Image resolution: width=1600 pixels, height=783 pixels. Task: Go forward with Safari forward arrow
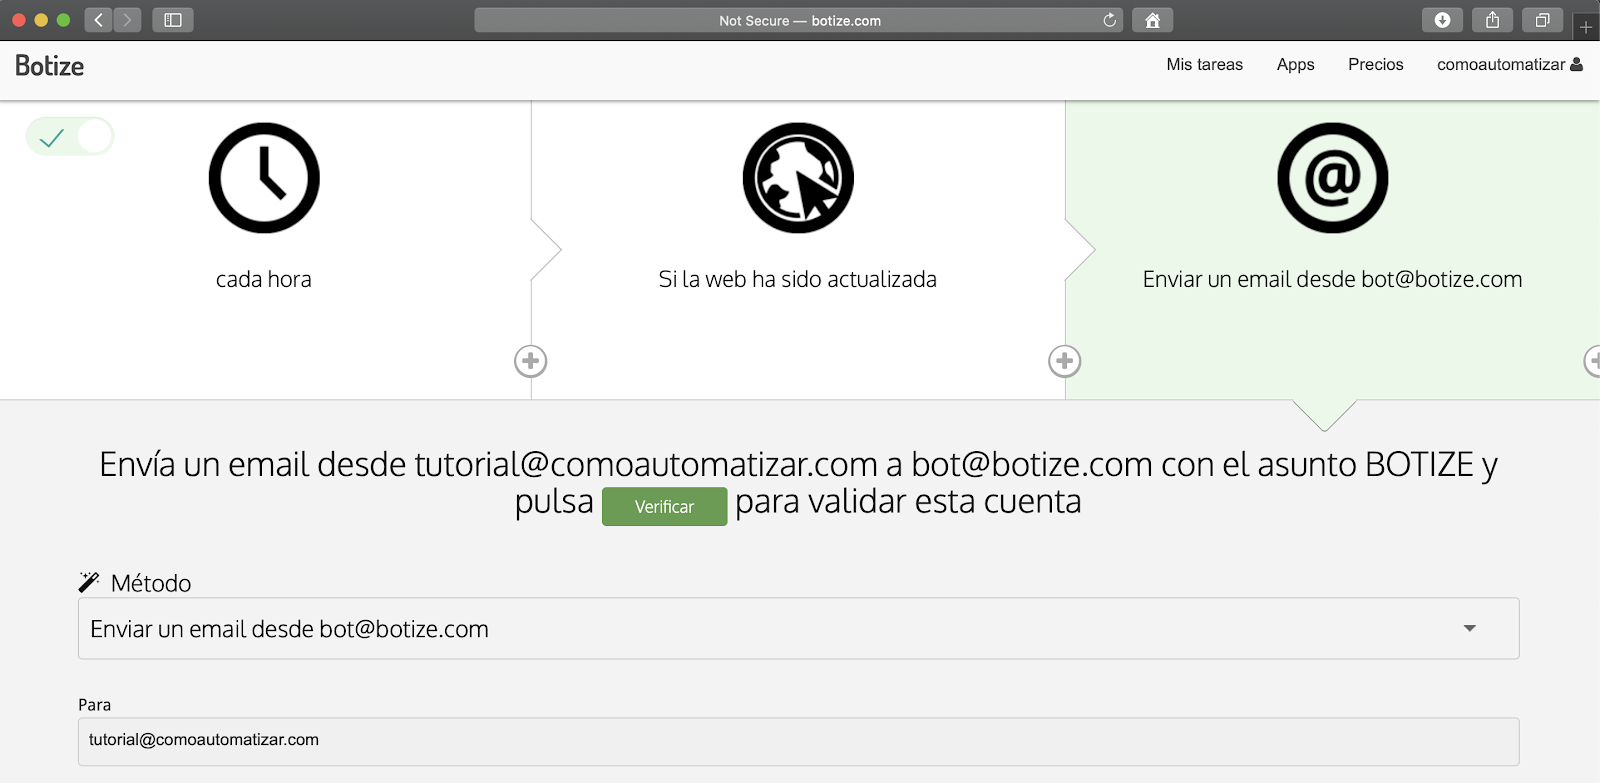coord(127,20)
